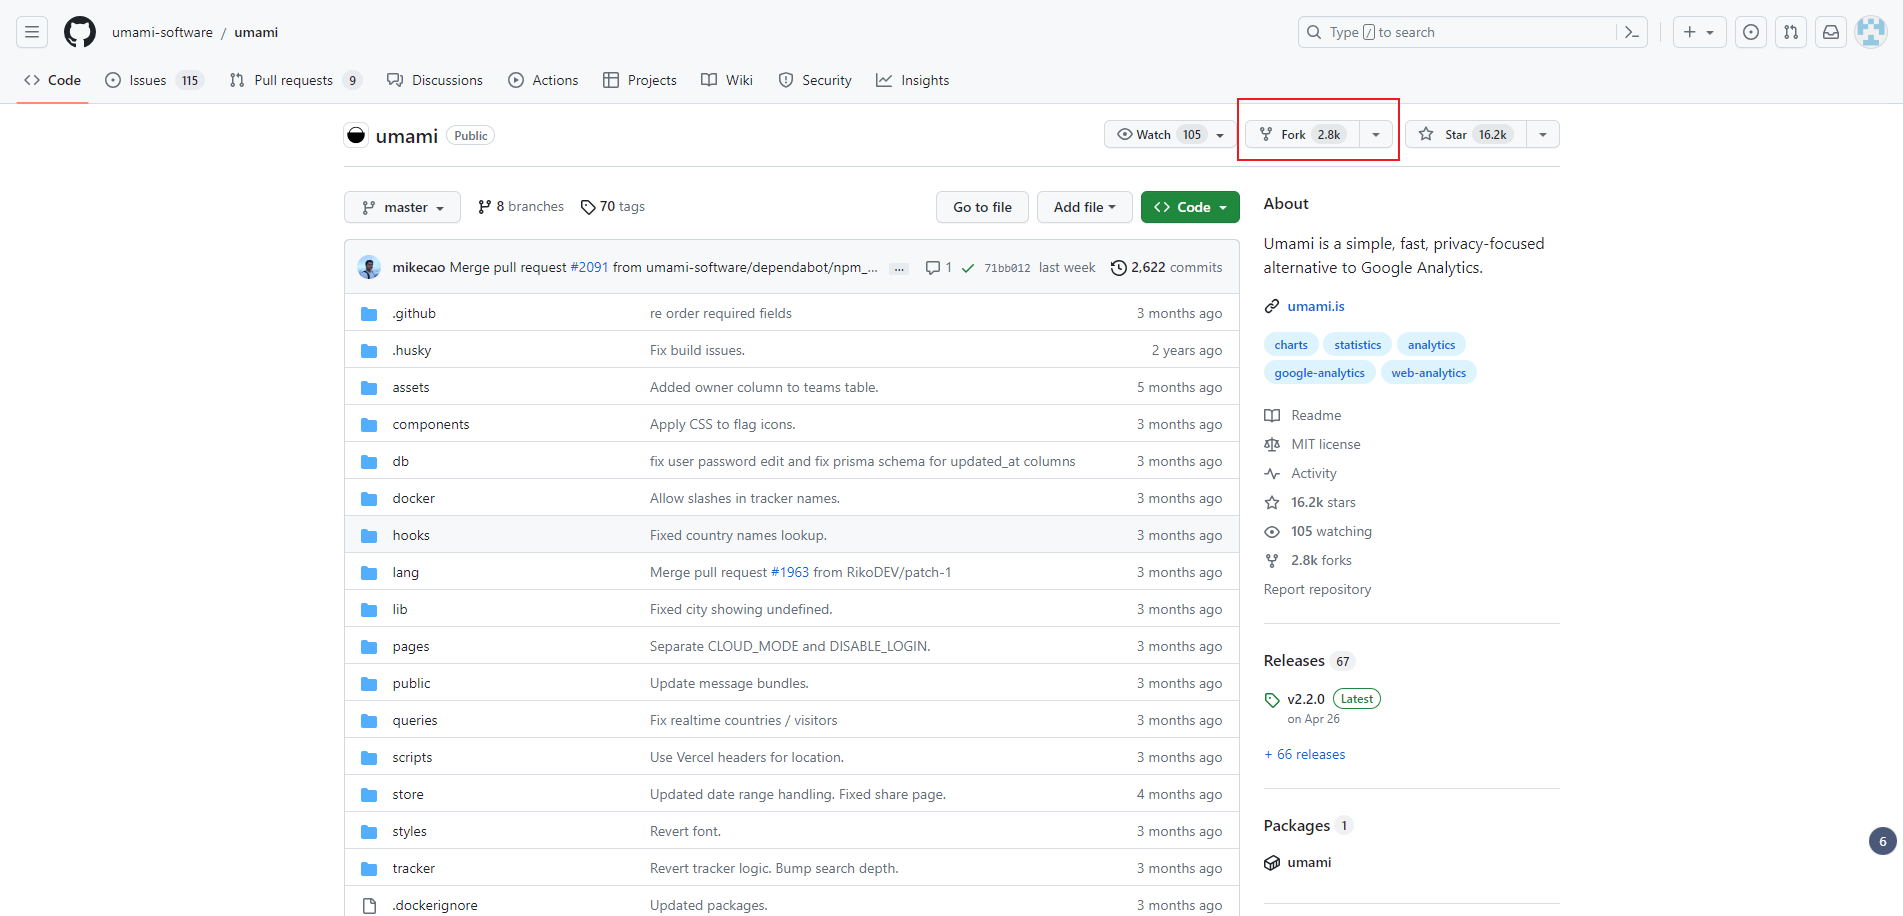
Task: Open the Watch notifications dropdown
Action: click(x=1171, y=134)
